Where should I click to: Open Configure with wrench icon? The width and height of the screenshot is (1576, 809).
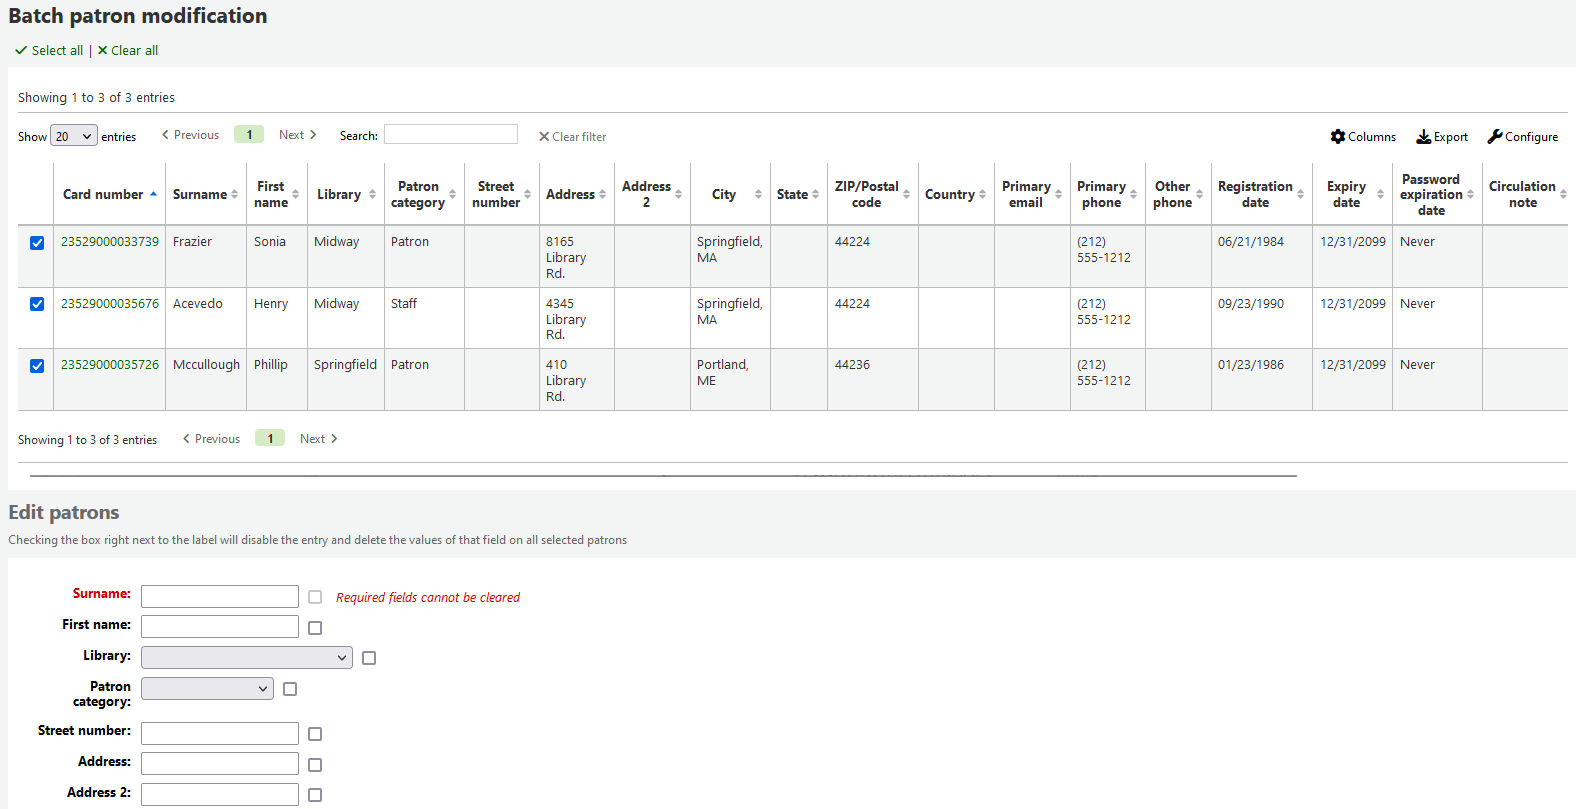[1495, 137]
